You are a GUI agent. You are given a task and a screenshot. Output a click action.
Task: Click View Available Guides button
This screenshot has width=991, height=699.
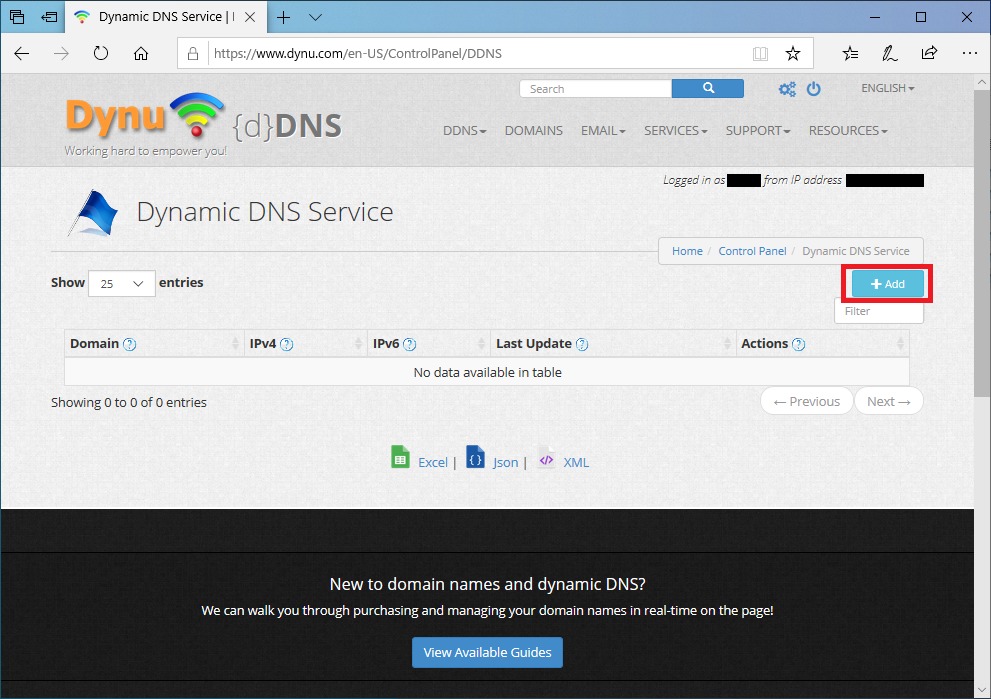(487, 652)
